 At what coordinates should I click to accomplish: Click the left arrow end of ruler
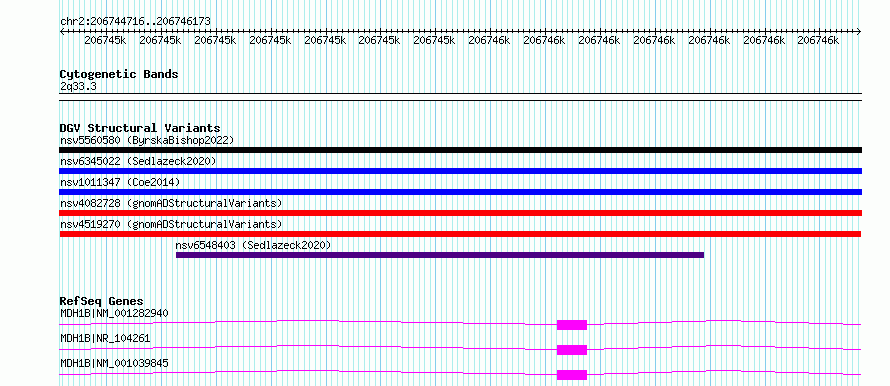[62, 31]
